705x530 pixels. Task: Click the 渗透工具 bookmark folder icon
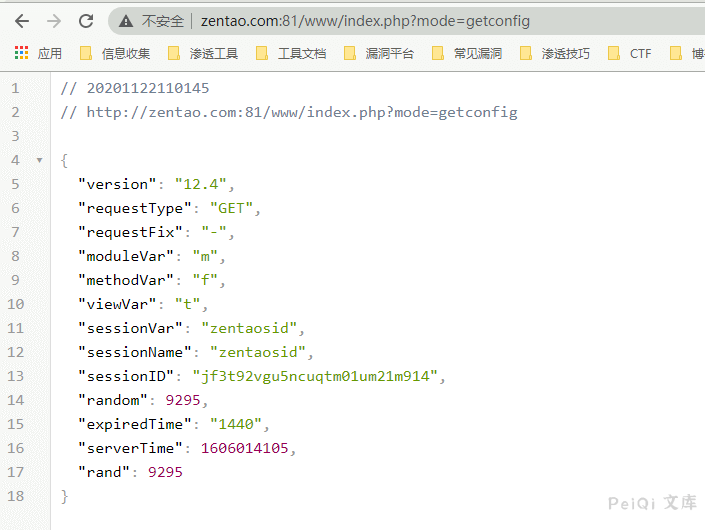tap(174, 53)
